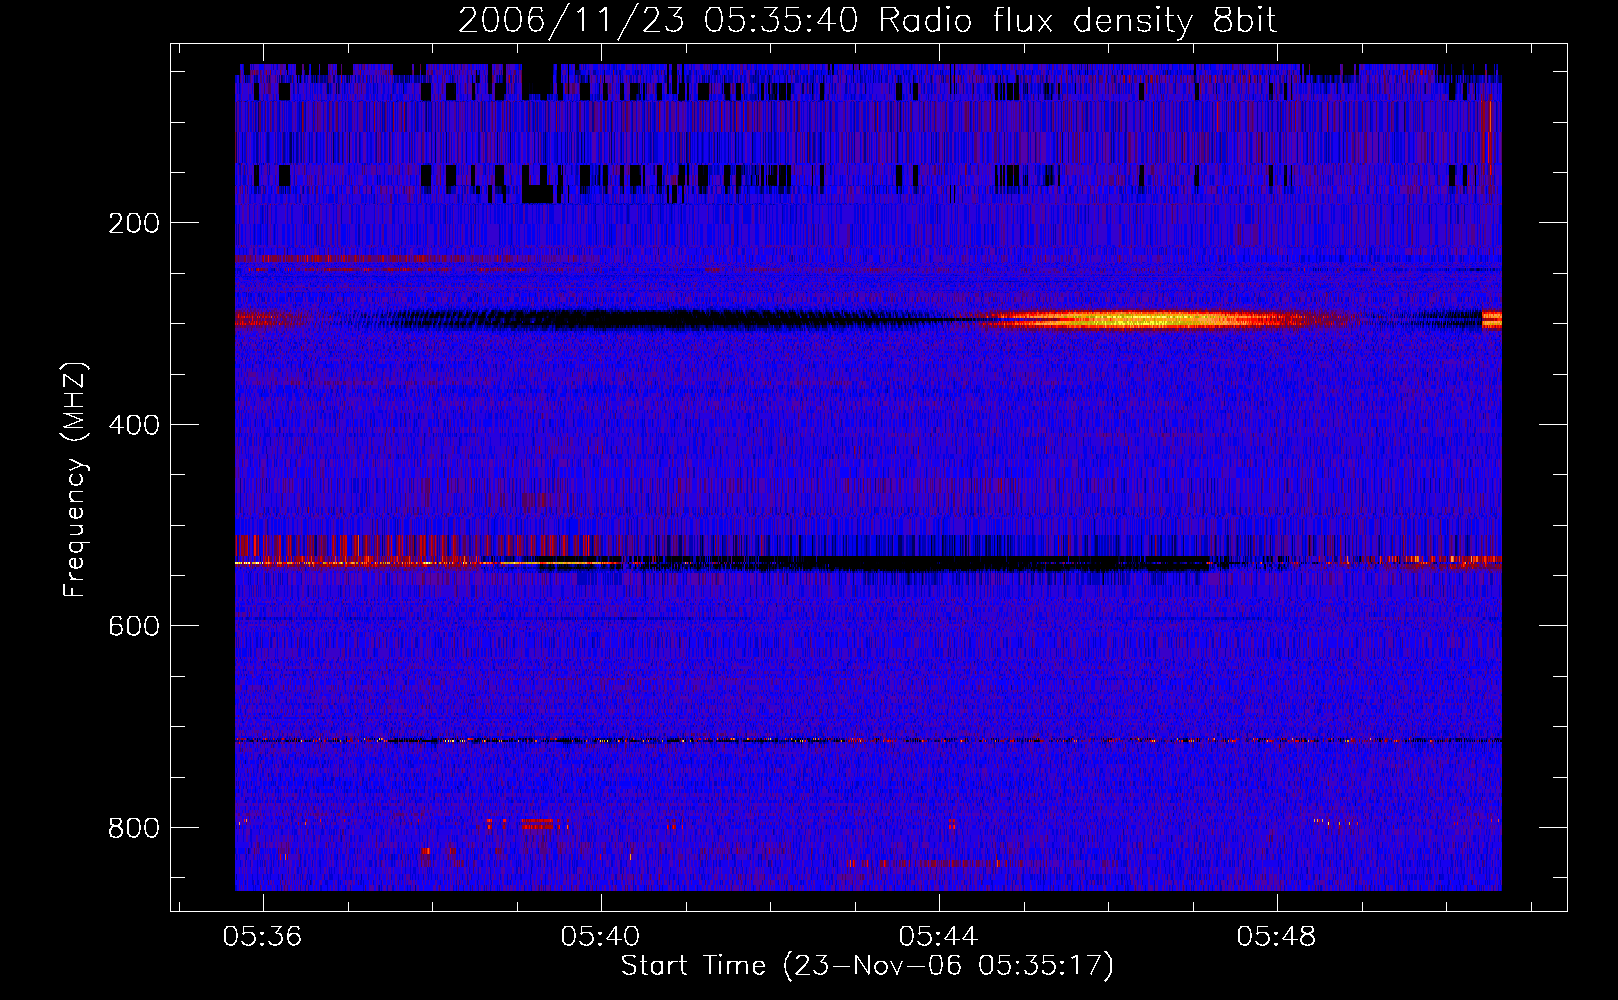This screenshot has height=1000, width=1618.
Task: Select the 400 frequency tick label
Action: (x=134, y=425)
